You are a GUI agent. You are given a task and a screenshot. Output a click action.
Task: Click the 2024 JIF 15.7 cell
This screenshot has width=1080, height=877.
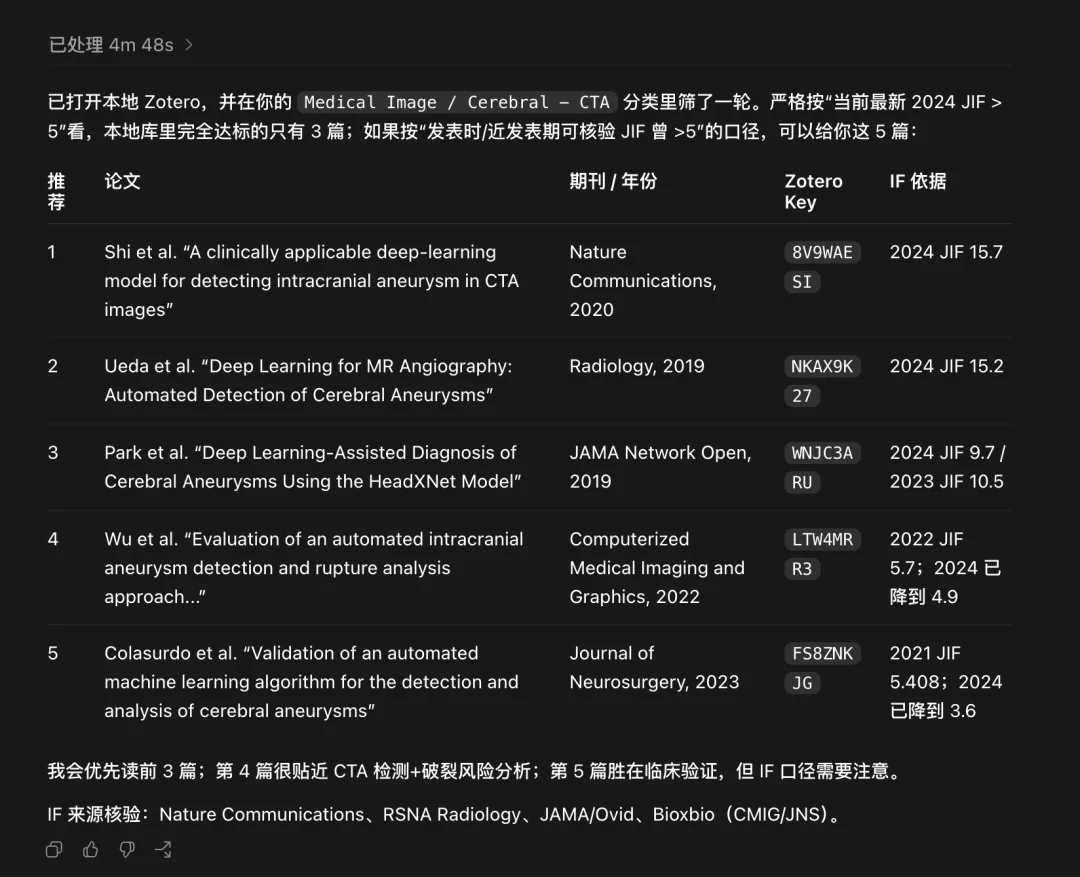(x=946, y=252)
